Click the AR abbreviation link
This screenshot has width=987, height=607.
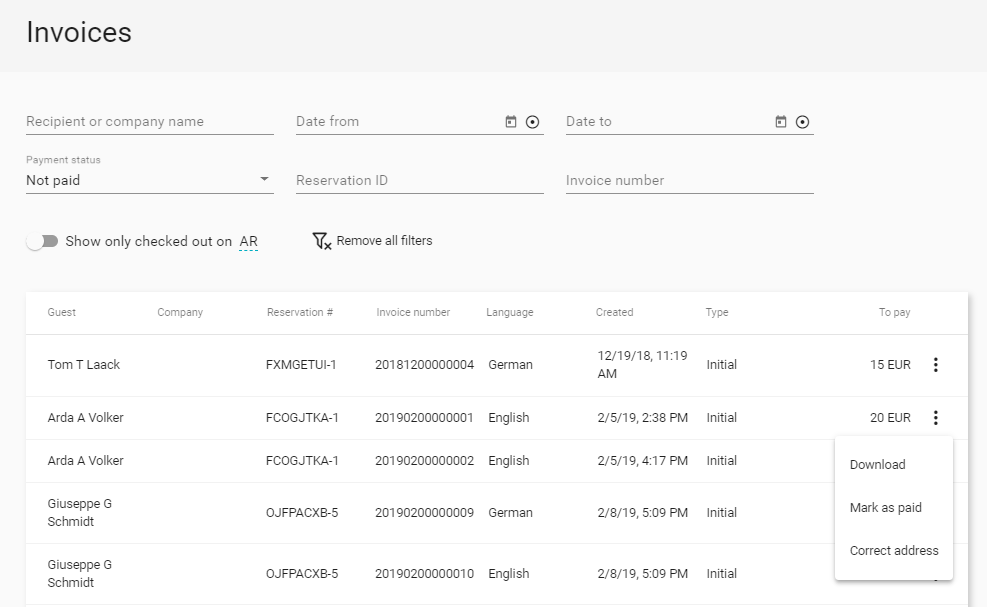pyautogui.click(x=249, y=242)
